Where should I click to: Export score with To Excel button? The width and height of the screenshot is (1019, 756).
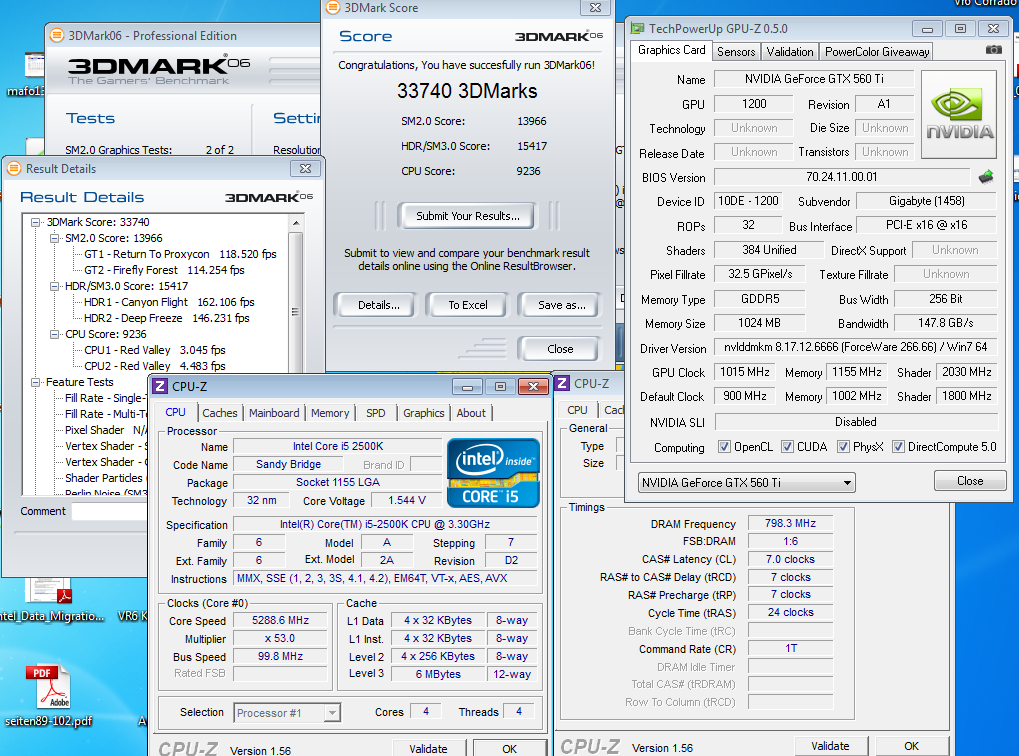click(468, 305)
